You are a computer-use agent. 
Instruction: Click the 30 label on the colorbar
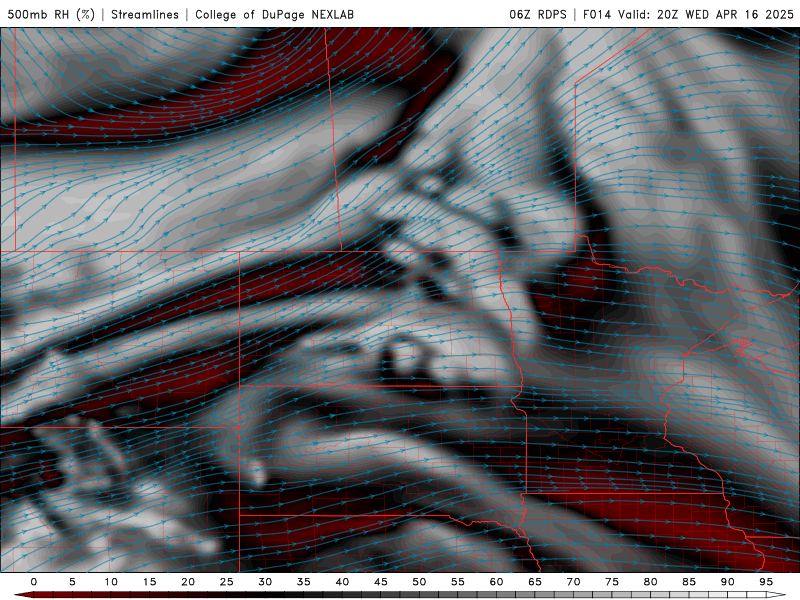click(265, 582)
